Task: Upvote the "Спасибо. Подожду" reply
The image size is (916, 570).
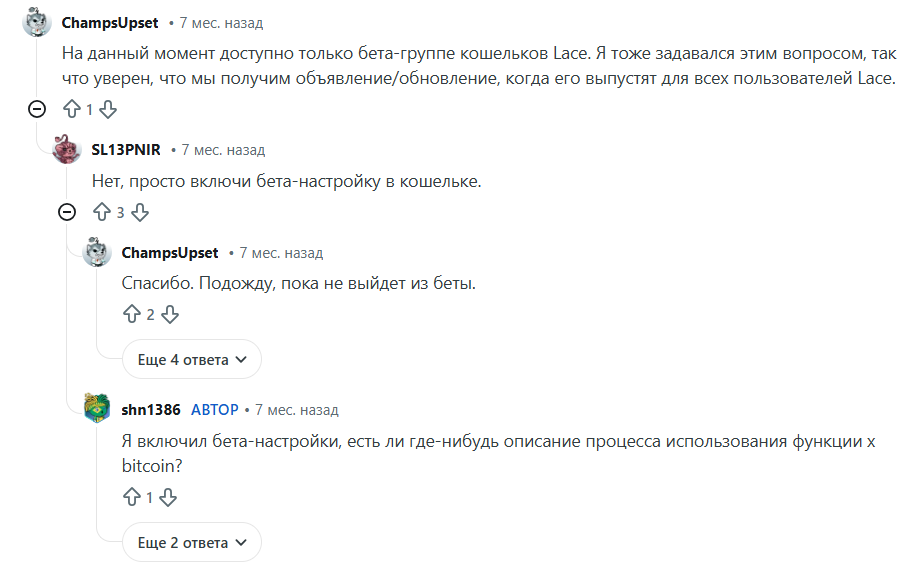Action: click(132, 315)
